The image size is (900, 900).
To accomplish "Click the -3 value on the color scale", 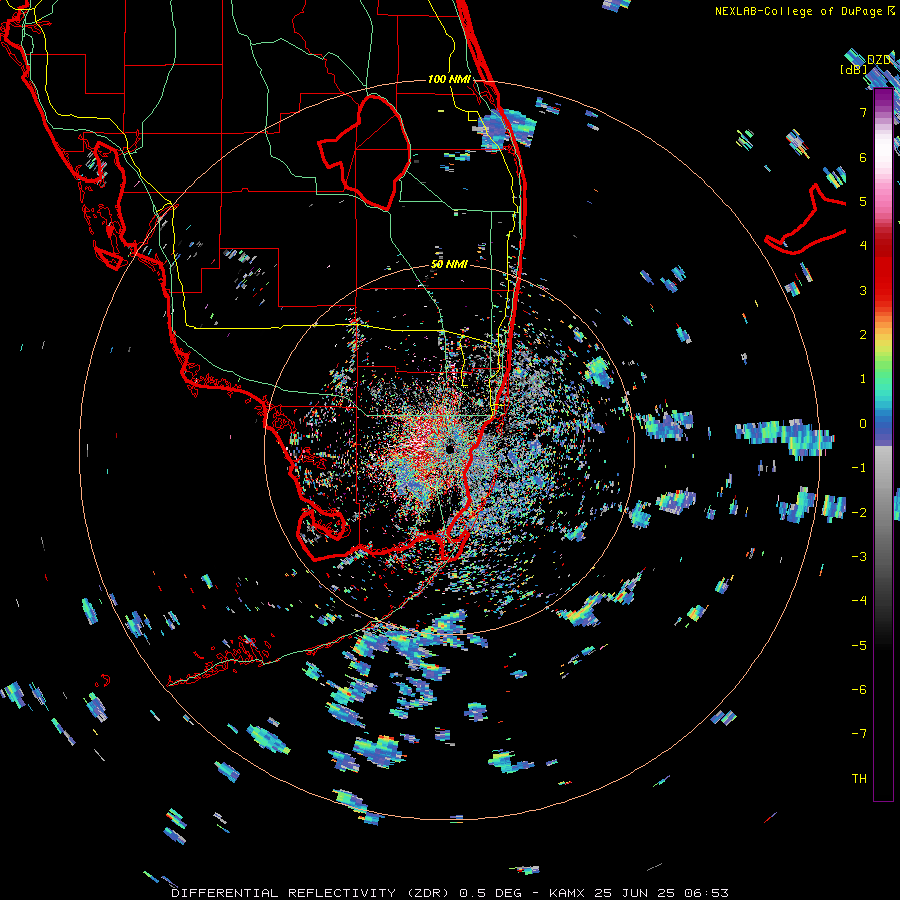I will click(x=859, y=557).
